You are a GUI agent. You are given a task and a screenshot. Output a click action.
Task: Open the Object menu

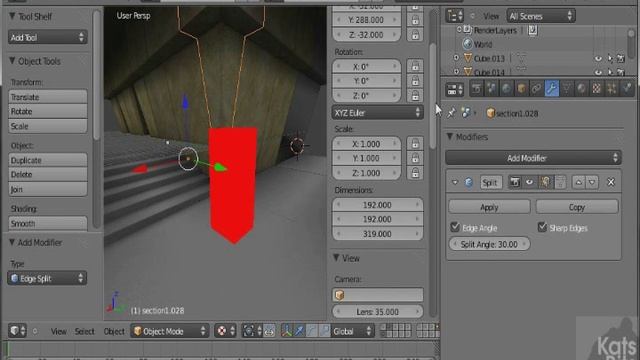[114, 331]
